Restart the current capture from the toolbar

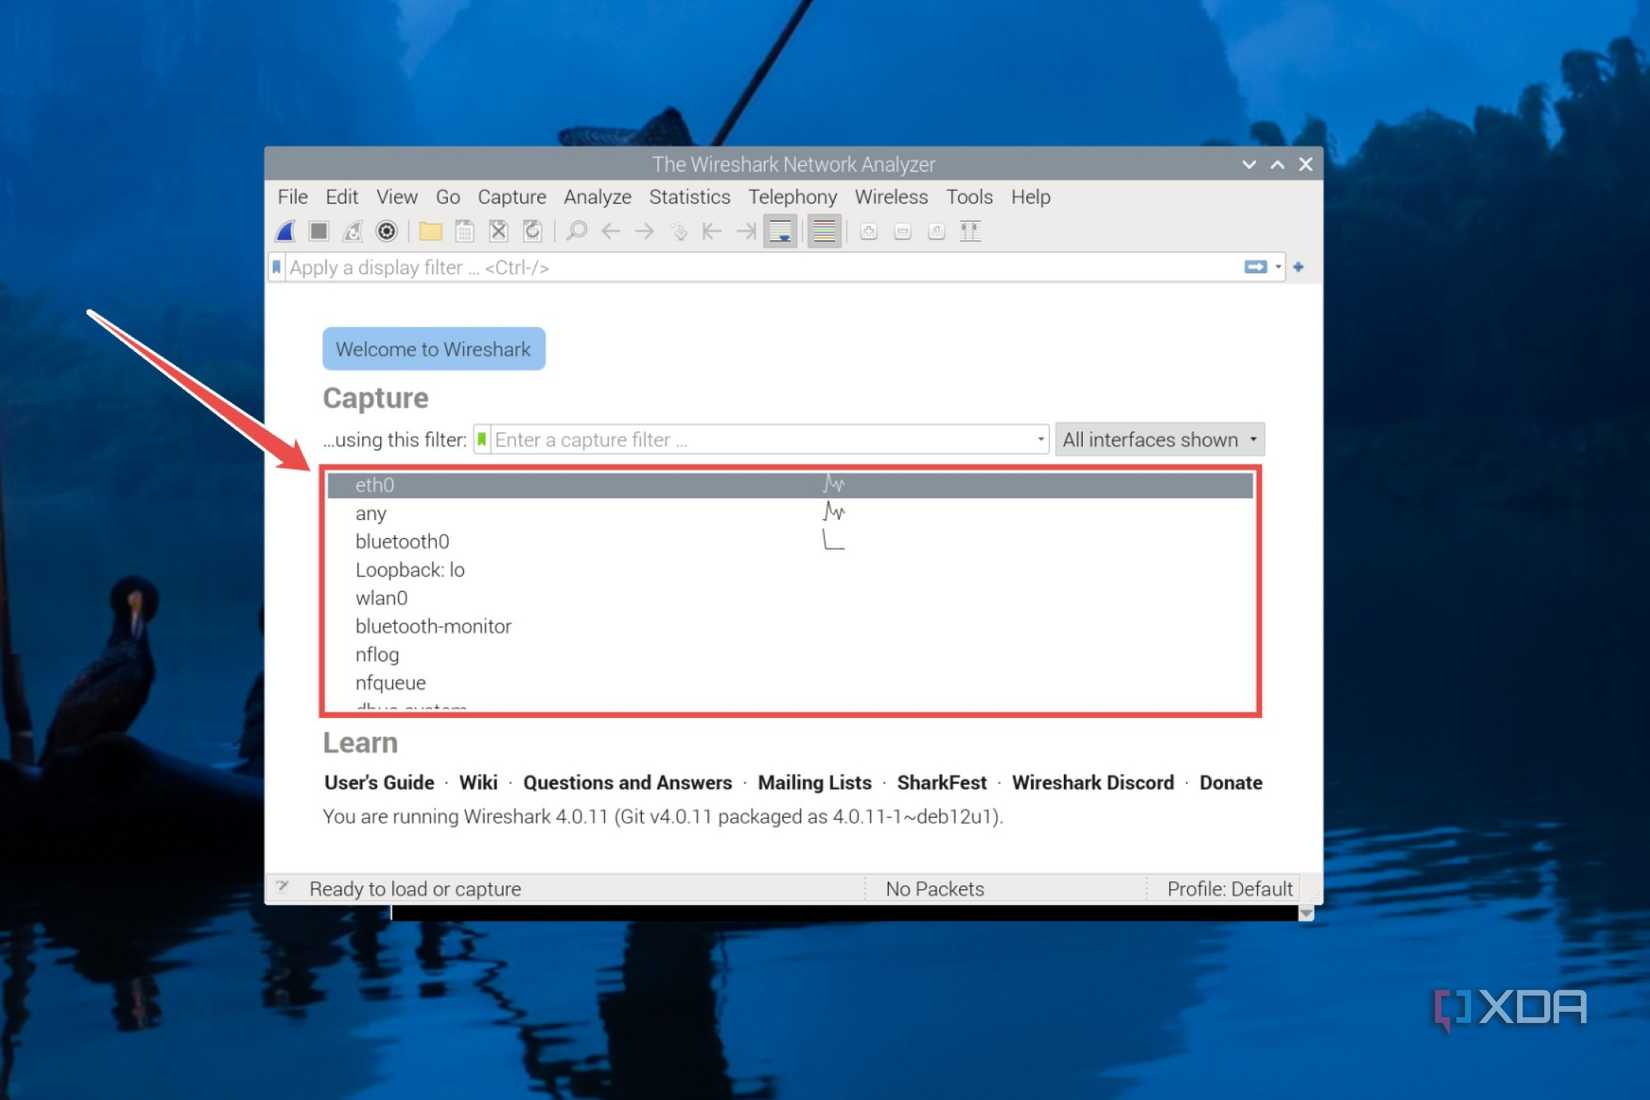pos(352,232)
